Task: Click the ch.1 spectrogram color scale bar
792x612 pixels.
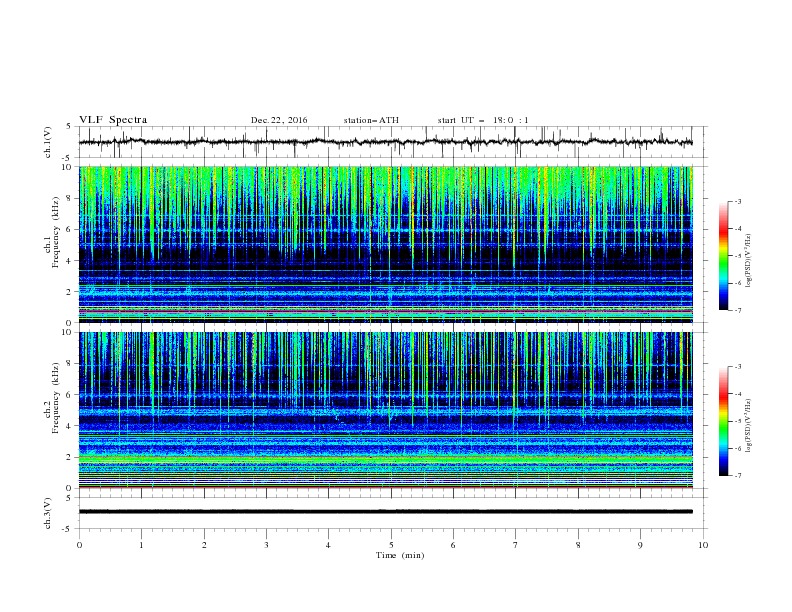Action: tap(723, 256)
